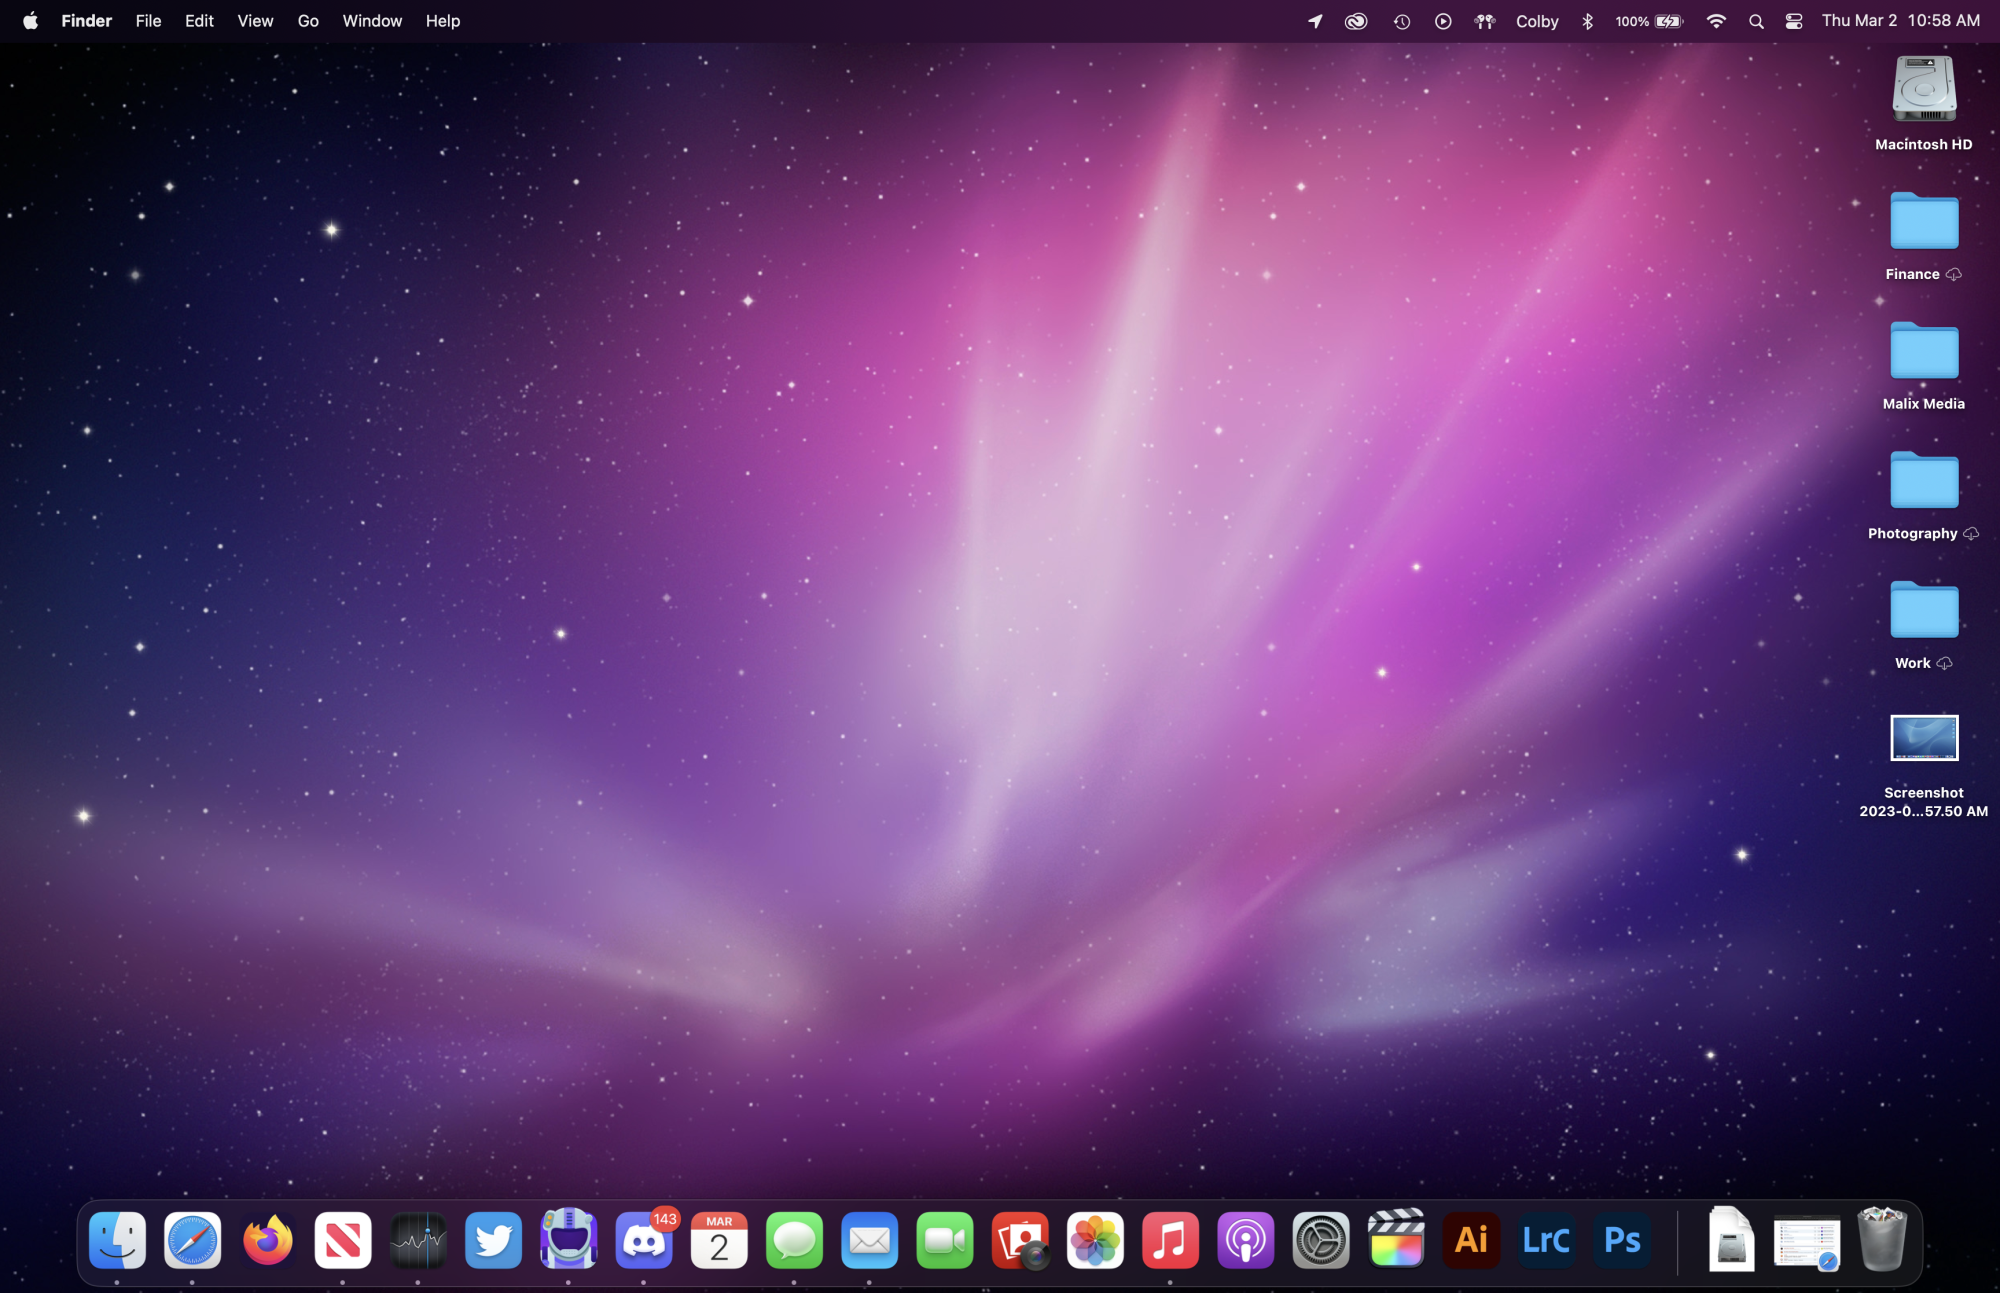Expand the Colby user menu

pos(1537,21)
